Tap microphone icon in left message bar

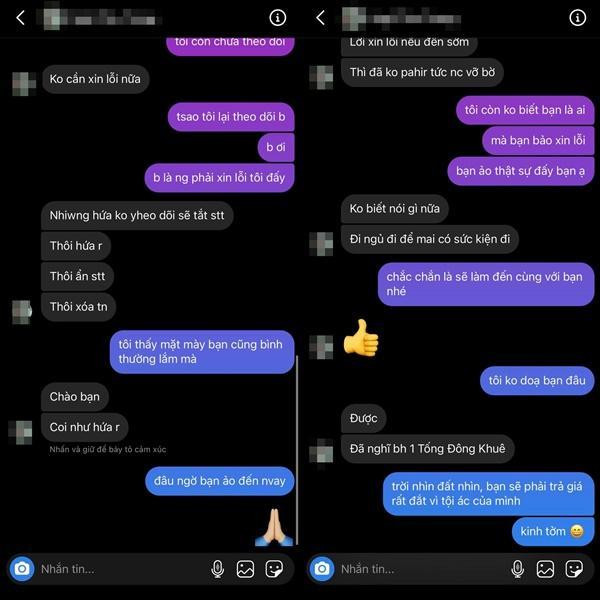(217, 569)
